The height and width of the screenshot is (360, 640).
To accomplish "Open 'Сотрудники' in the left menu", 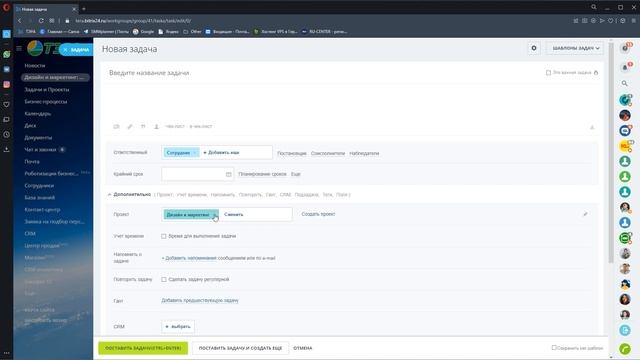I will (39, 186).
